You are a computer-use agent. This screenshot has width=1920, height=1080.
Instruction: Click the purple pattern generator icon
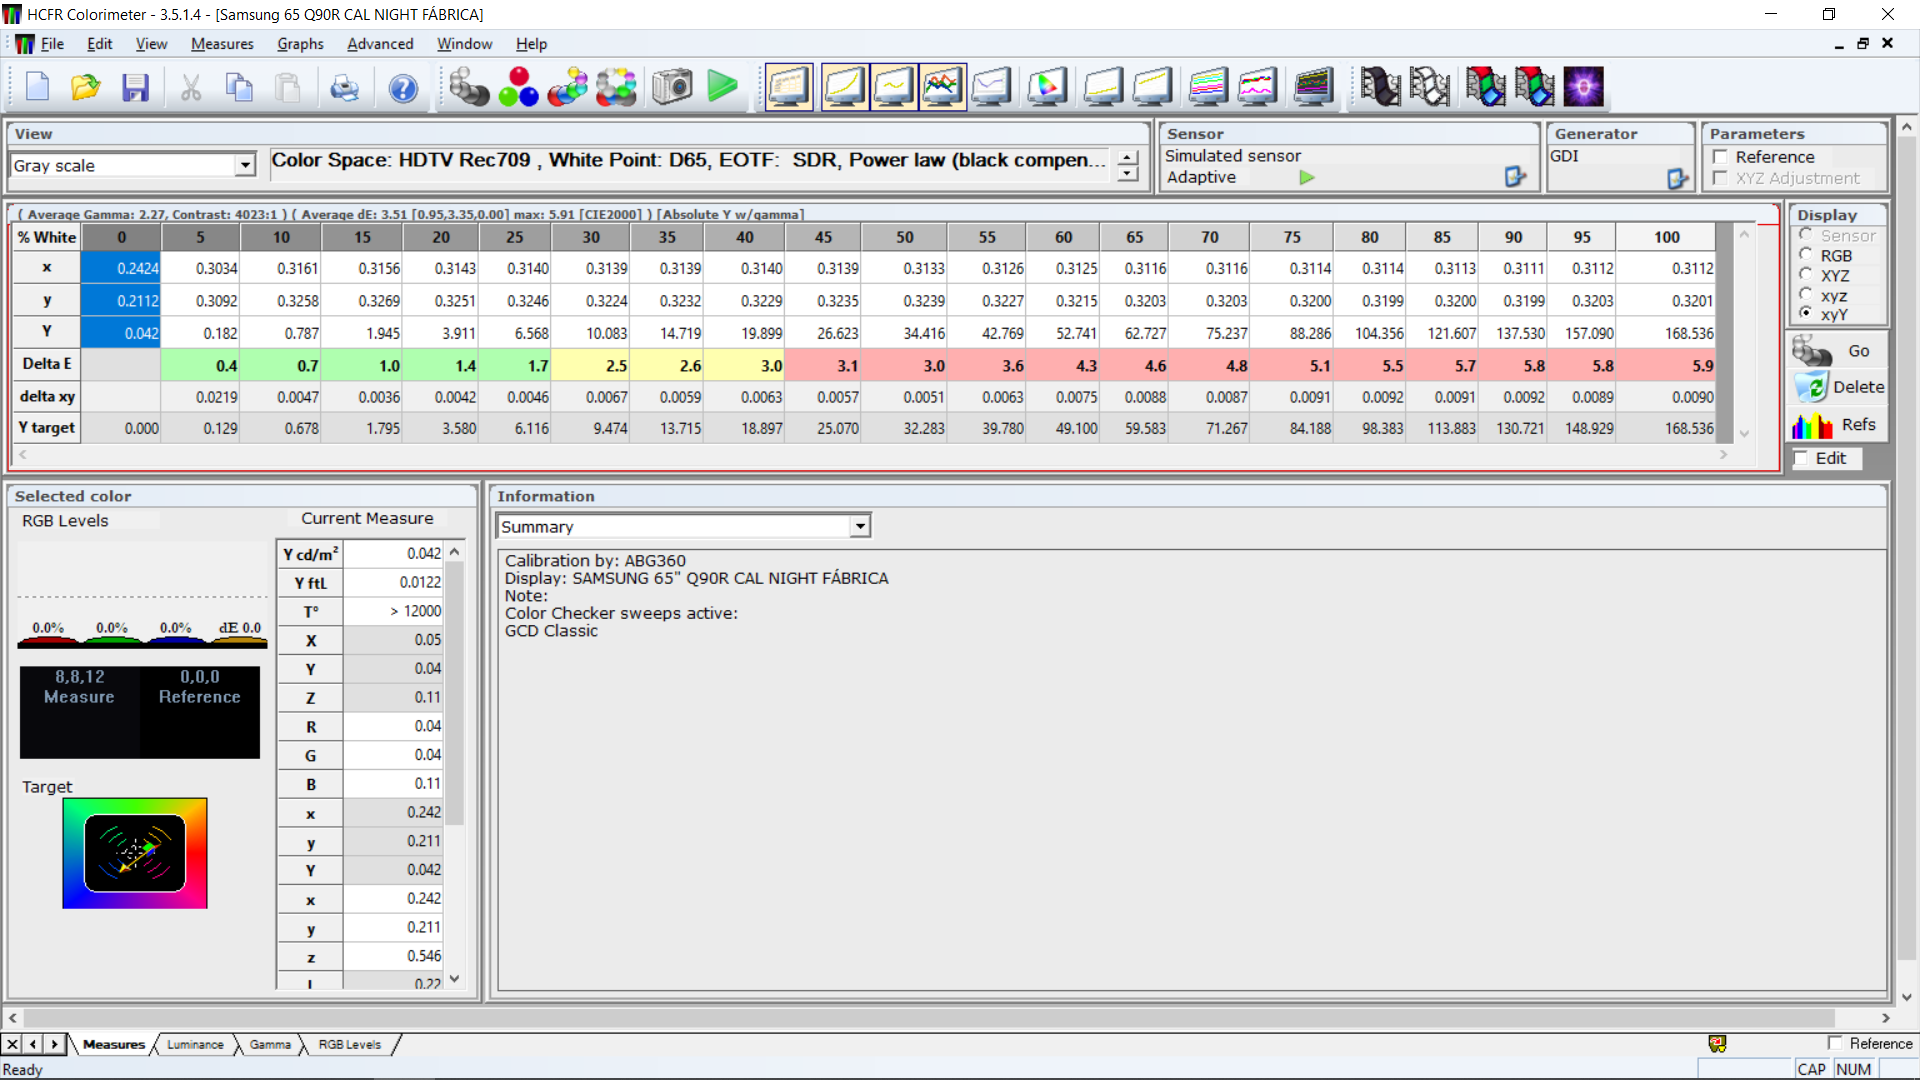click(1583, 88)
